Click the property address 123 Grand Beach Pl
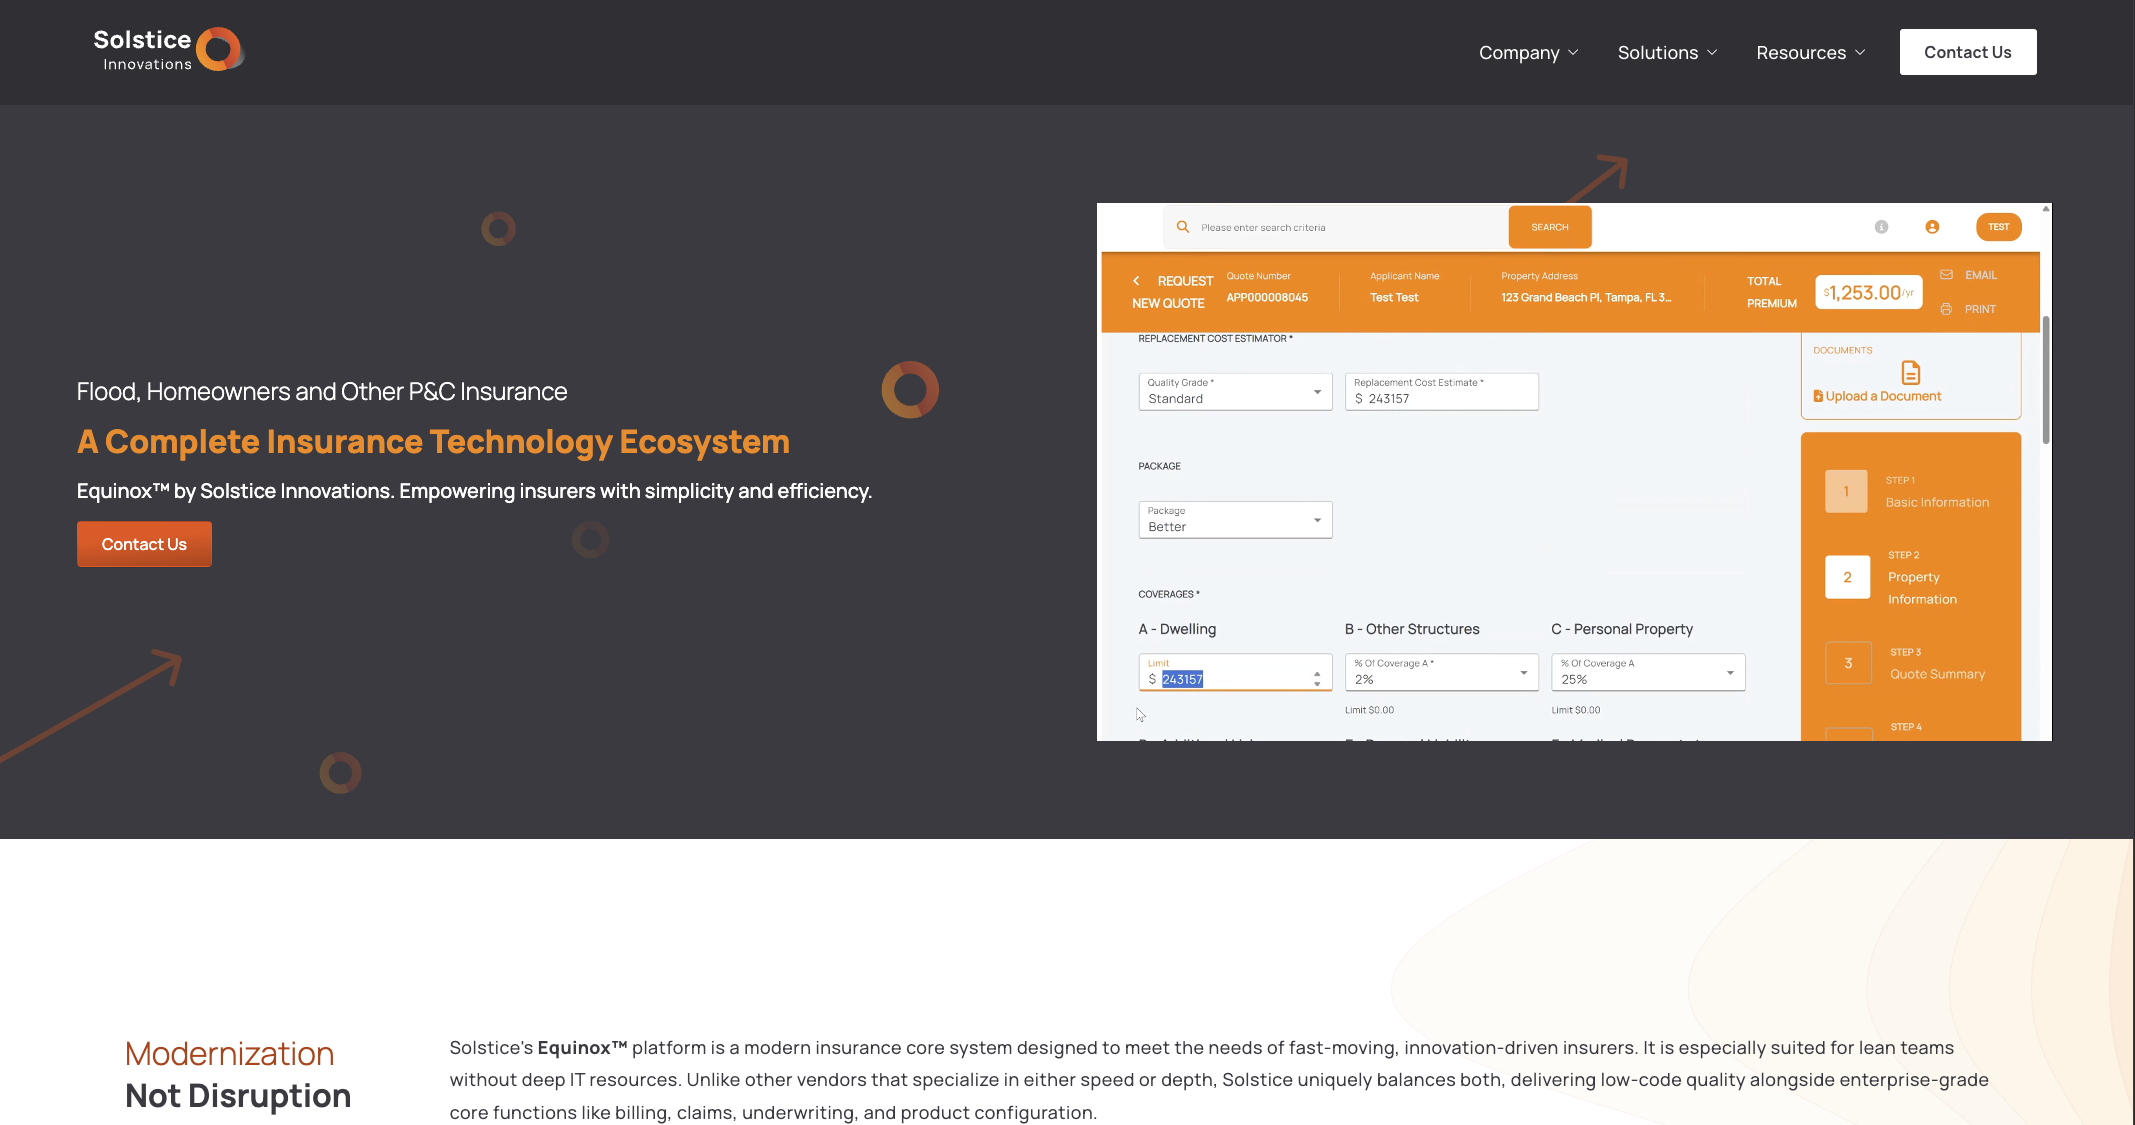This screenshot has width=2135, height=1125. pos(1586,298)
